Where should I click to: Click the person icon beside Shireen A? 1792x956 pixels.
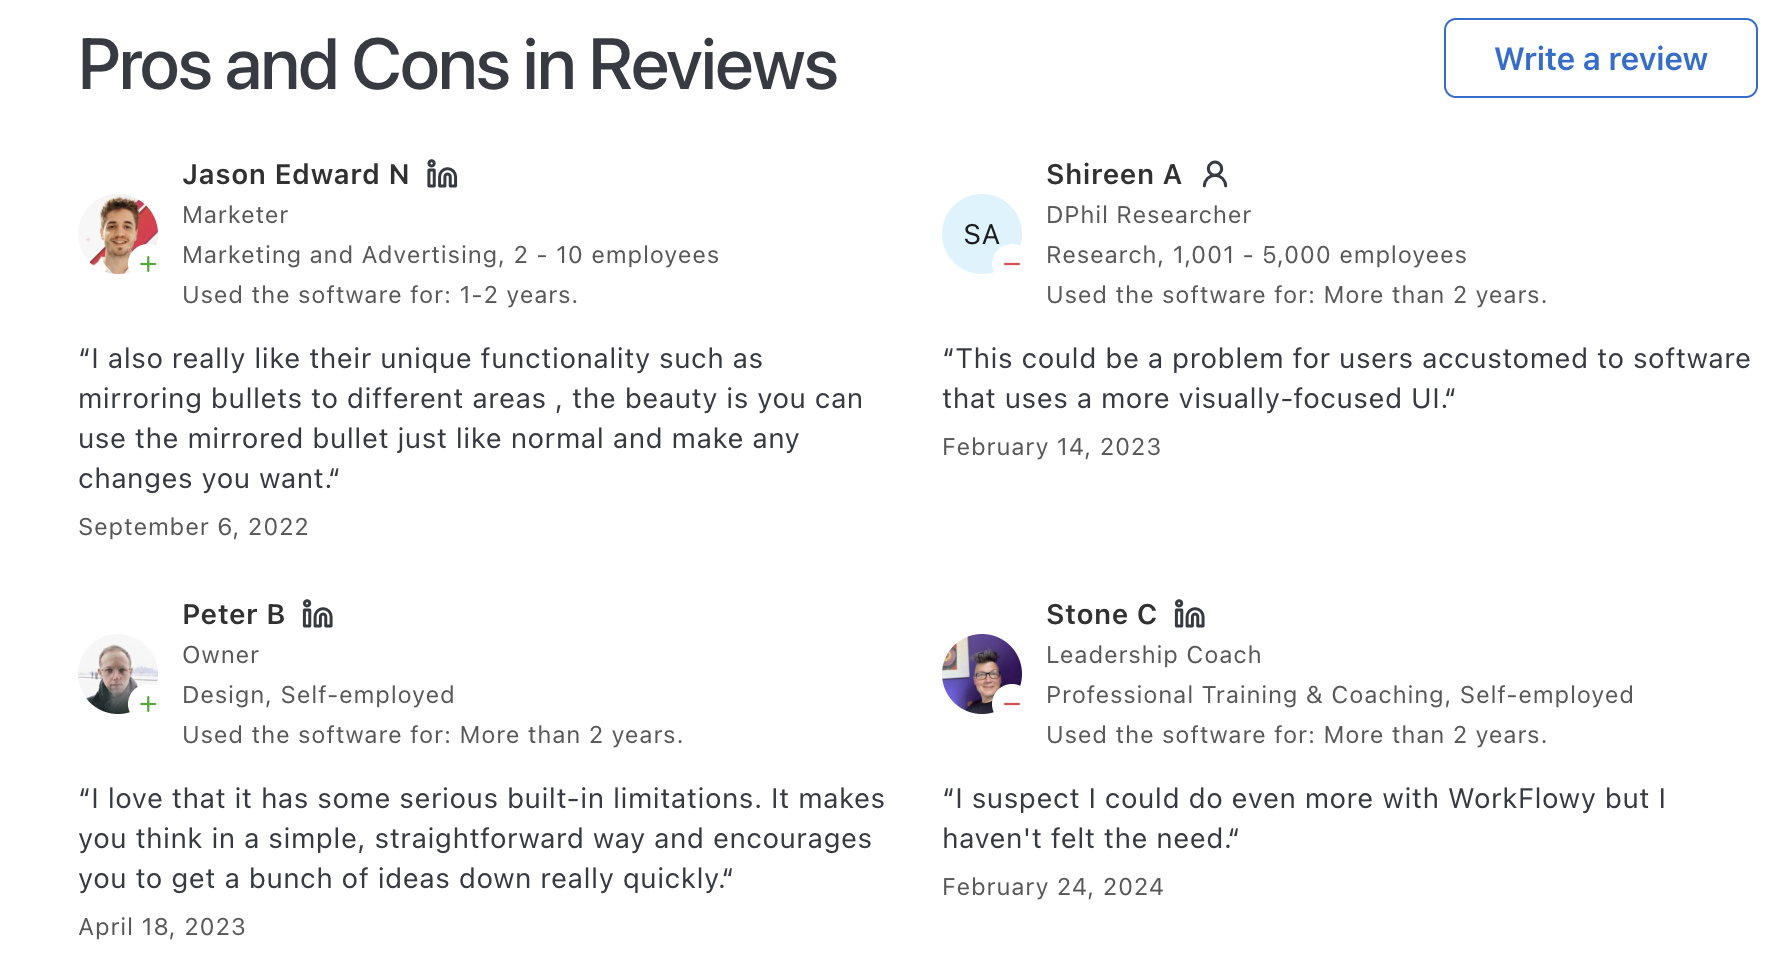pyautogui.click(x=1215, y=173)
